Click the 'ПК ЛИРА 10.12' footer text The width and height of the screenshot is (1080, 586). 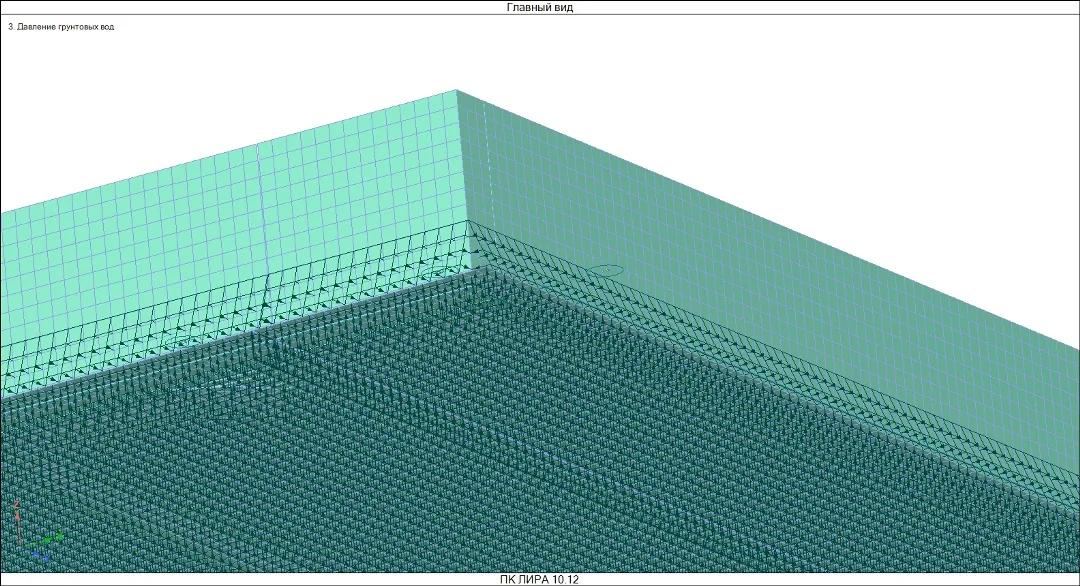[539, 580]
